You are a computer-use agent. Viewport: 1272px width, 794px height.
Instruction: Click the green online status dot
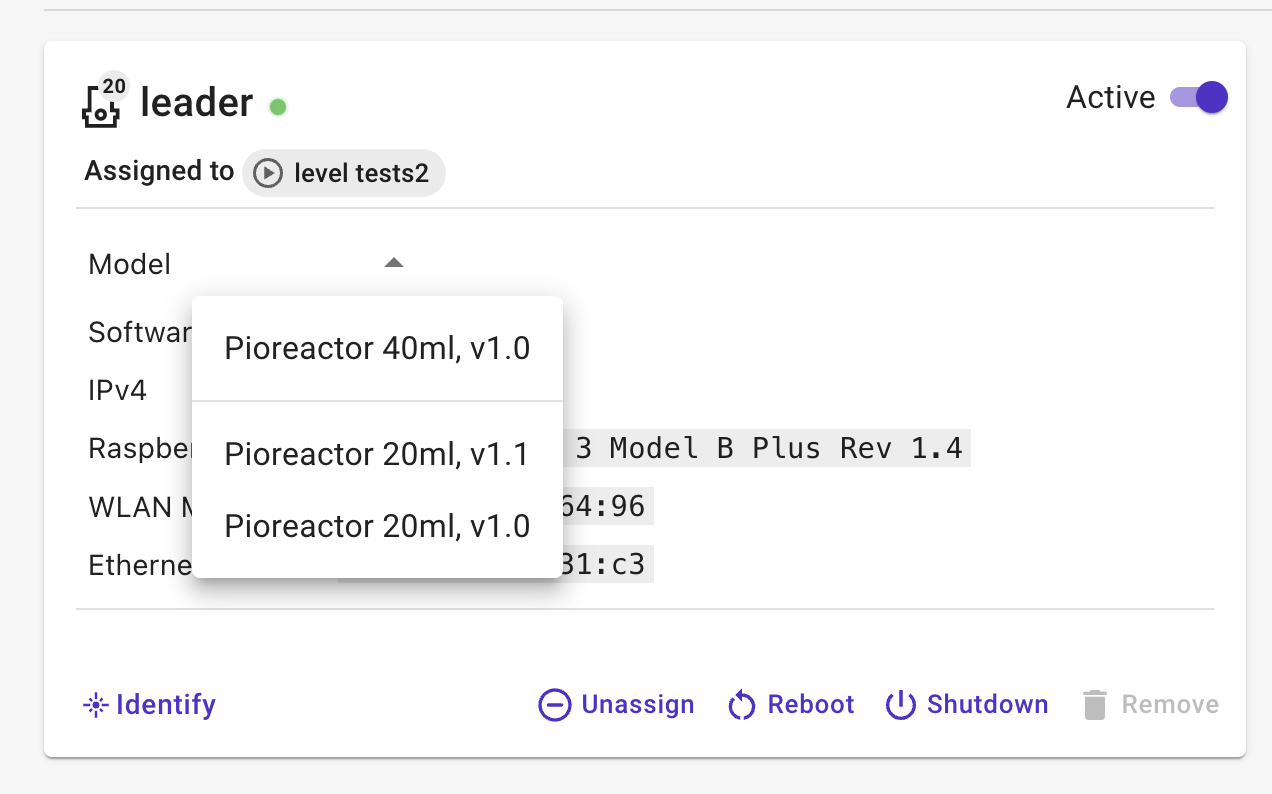(x=278, y=106)
